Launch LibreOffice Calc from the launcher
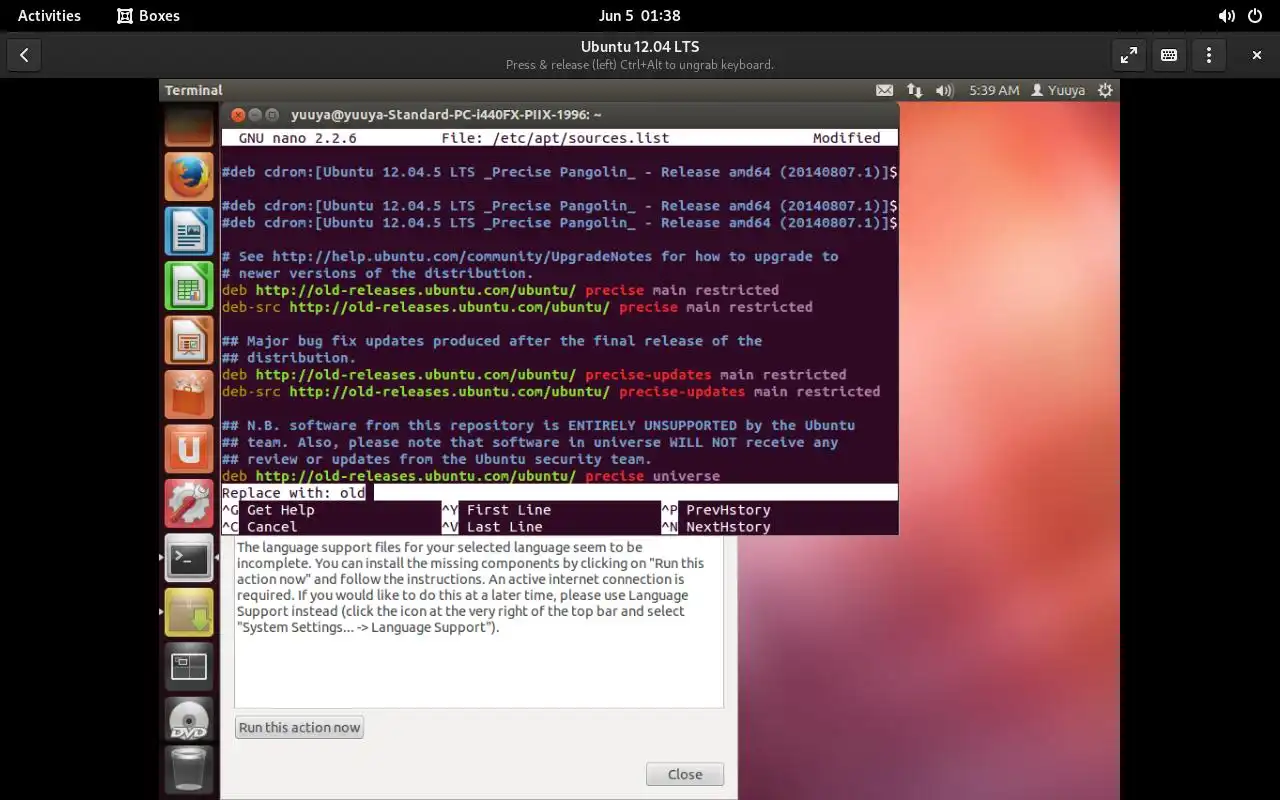The image size is (1280, 800). 189,286
